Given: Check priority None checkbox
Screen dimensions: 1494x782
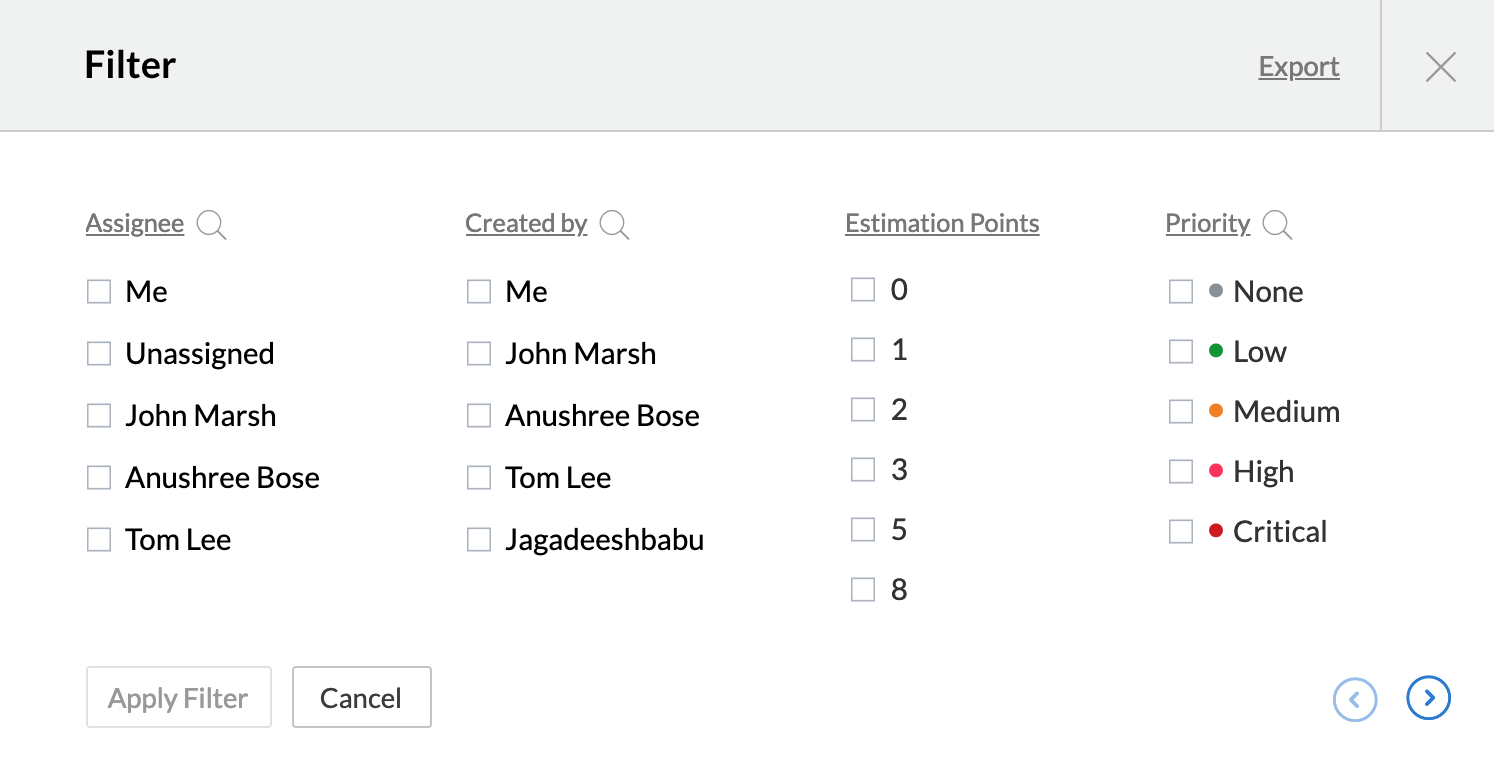Looking at the screenshot, I should click(x=1181, y=292).
